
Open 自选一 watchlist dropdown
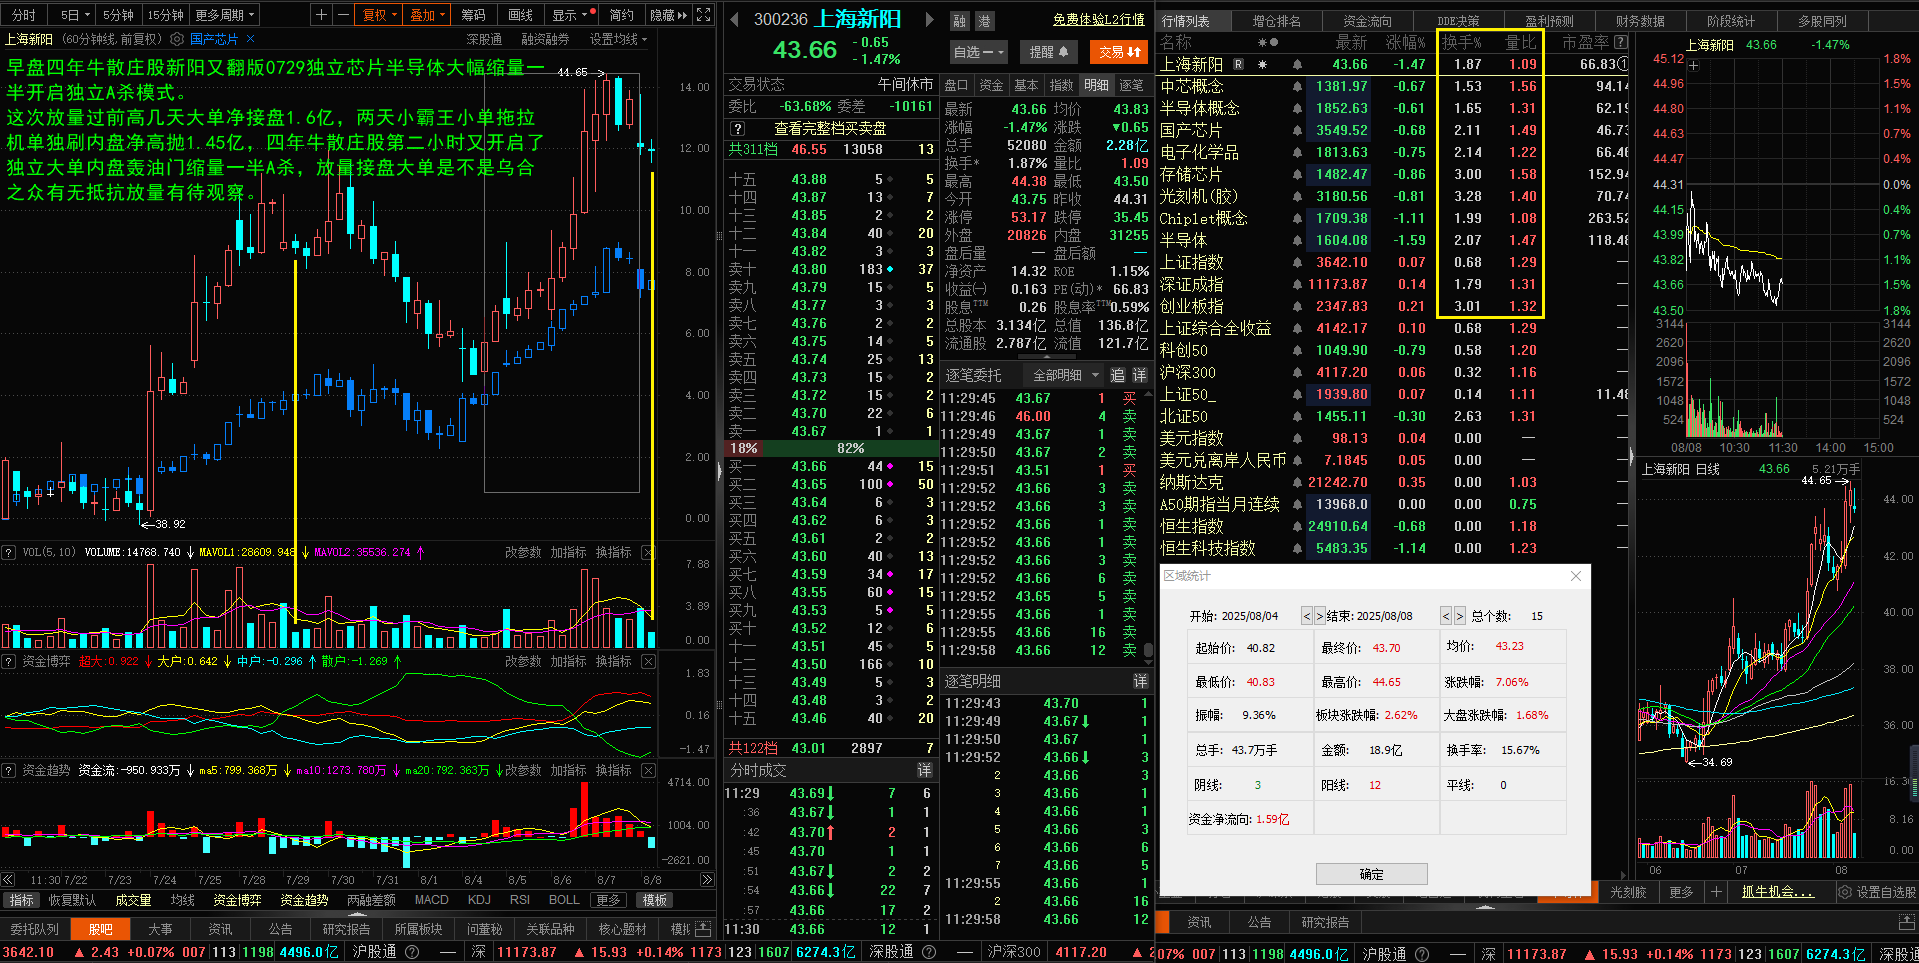click(979, 52)
